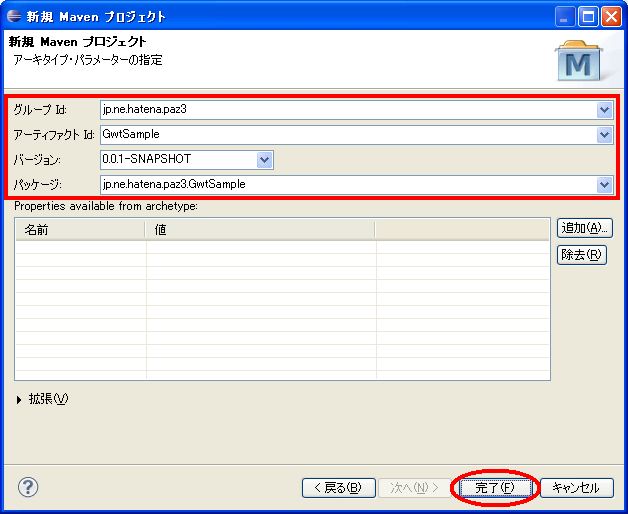
Task: Cancel the dialog with キャンセル
Action: [x=577, y=488]
